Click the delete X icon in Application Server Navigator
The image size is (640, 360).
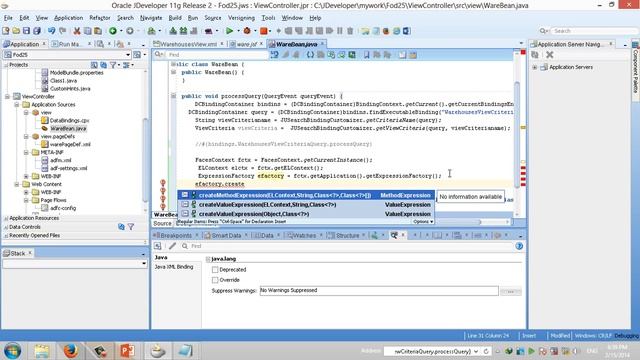click(549, 55)
